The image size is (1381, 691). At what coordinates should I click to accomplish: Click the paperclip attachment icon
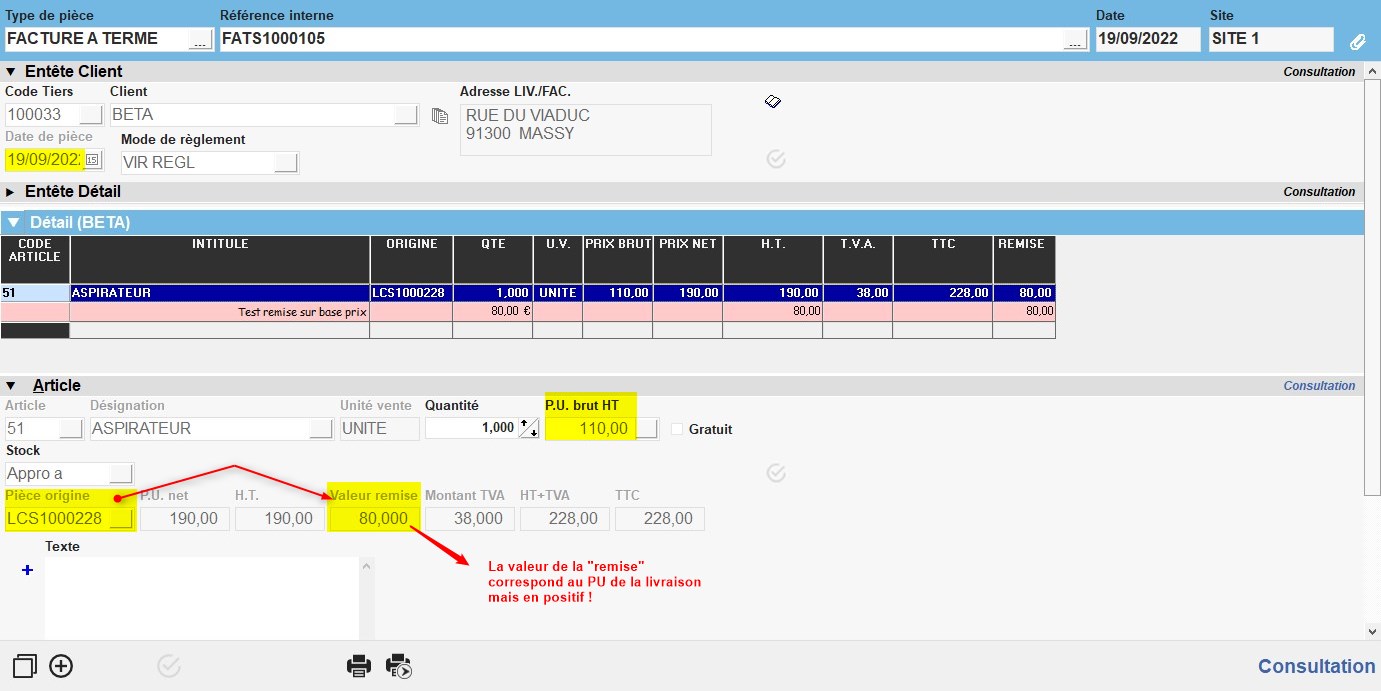coord(1357,41)
